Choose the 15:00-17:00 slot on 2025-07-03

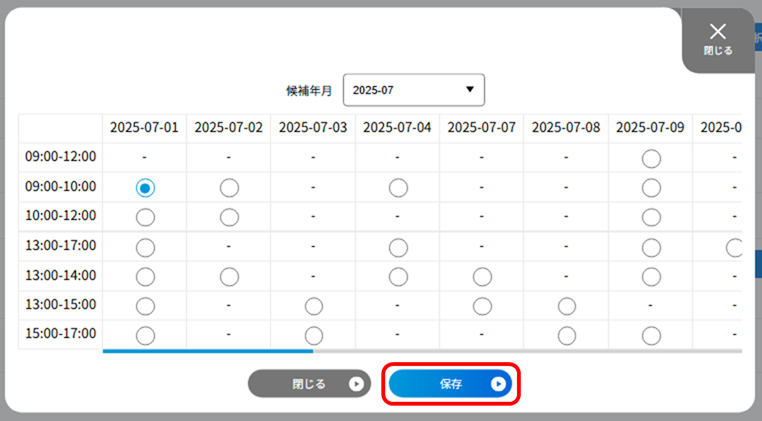(313, 335)
